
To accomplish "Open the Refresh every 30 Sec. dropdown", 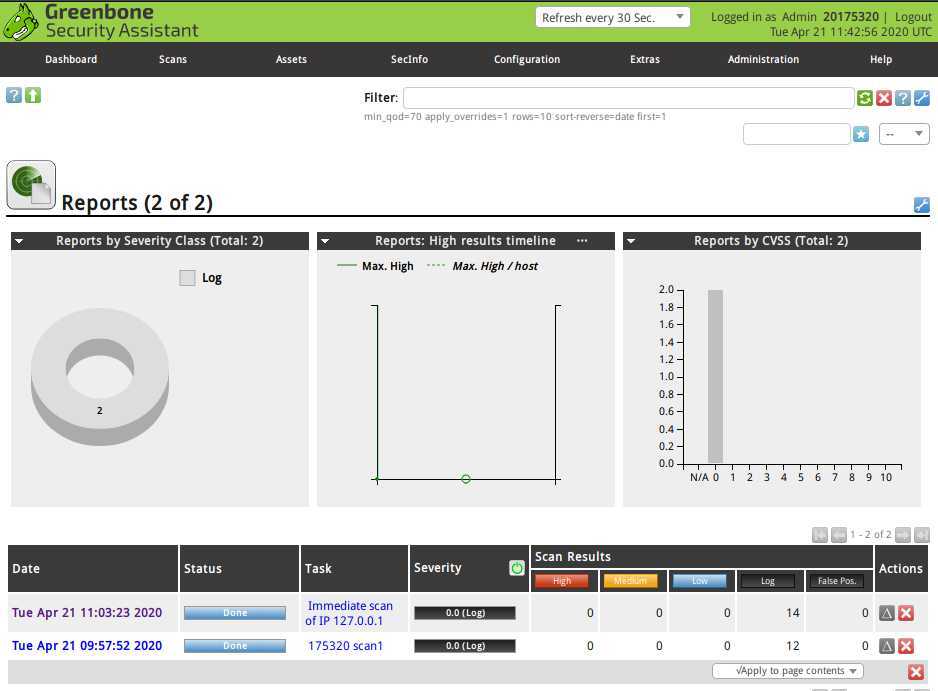I will click(x=613, y=17).
